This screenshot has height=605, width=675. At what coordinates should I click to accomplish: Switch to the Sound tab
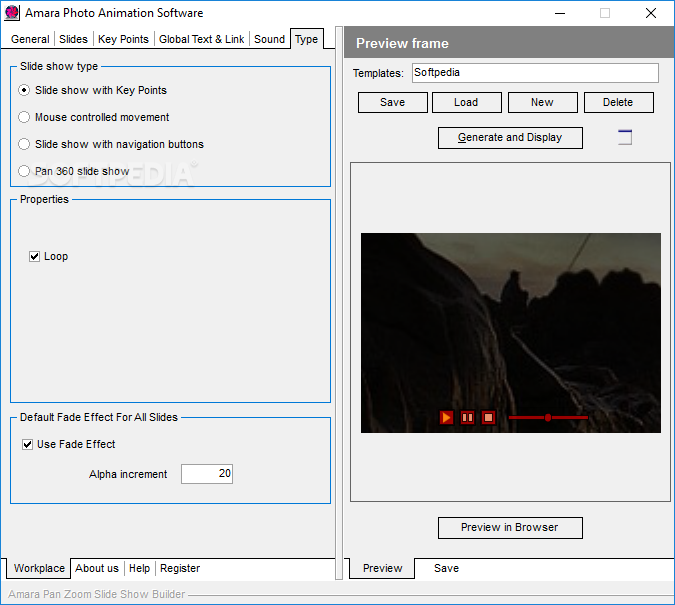(x=269, y=39)
